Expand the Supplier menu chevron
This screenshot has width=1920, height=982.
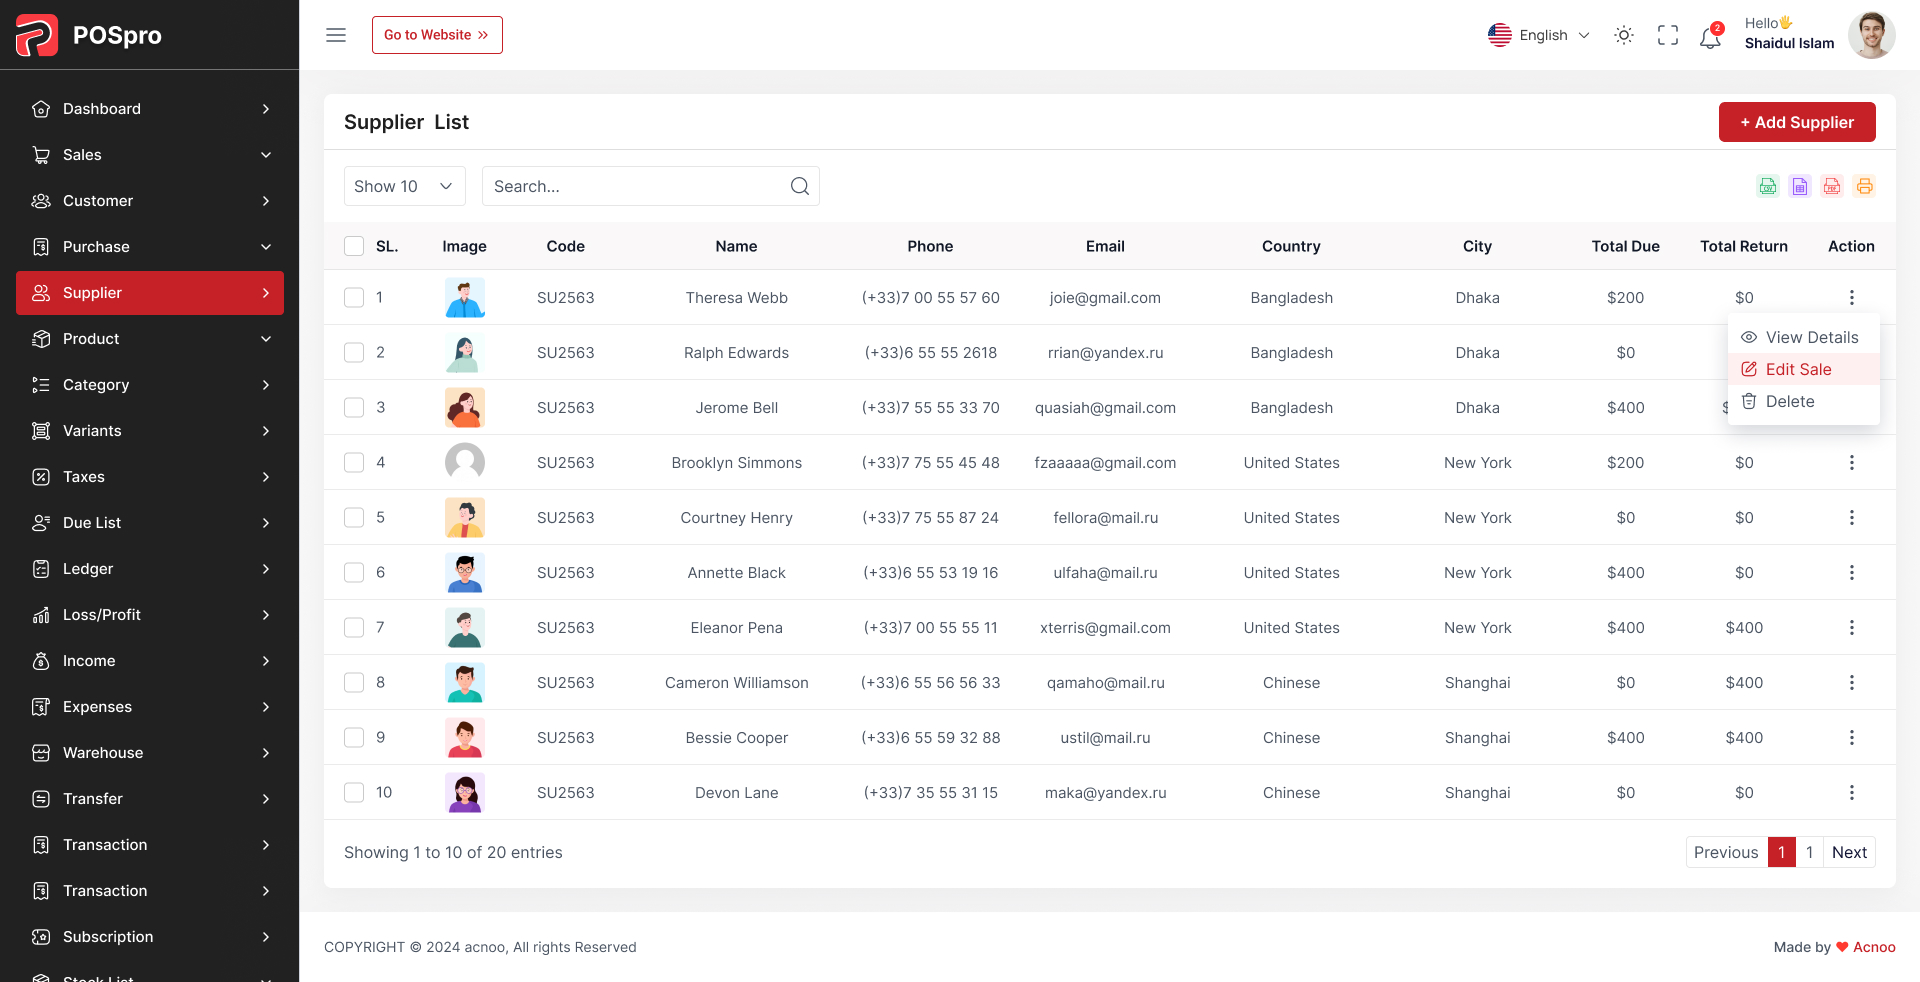coord(266,293)
